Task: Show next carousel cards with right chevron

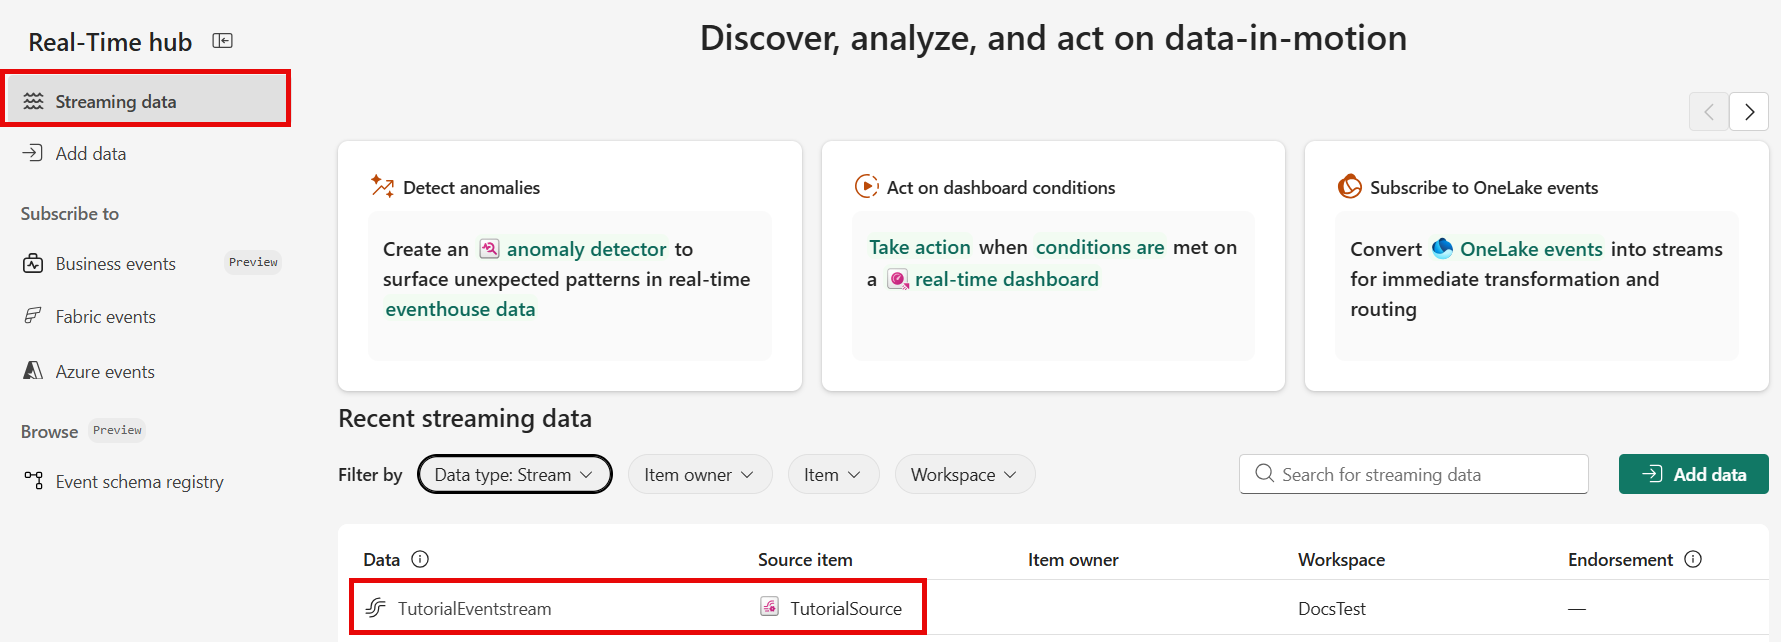Action: coord(1749,112)
